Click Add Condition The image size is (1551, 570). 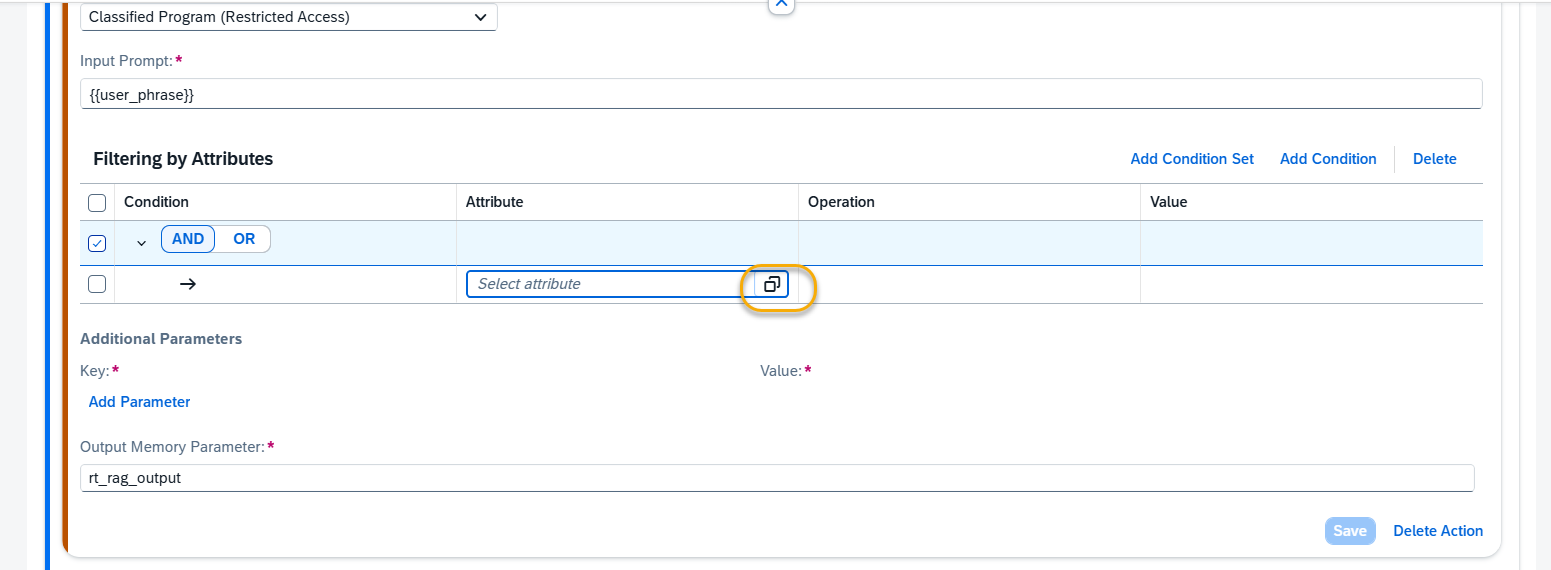click(1328, 159)
